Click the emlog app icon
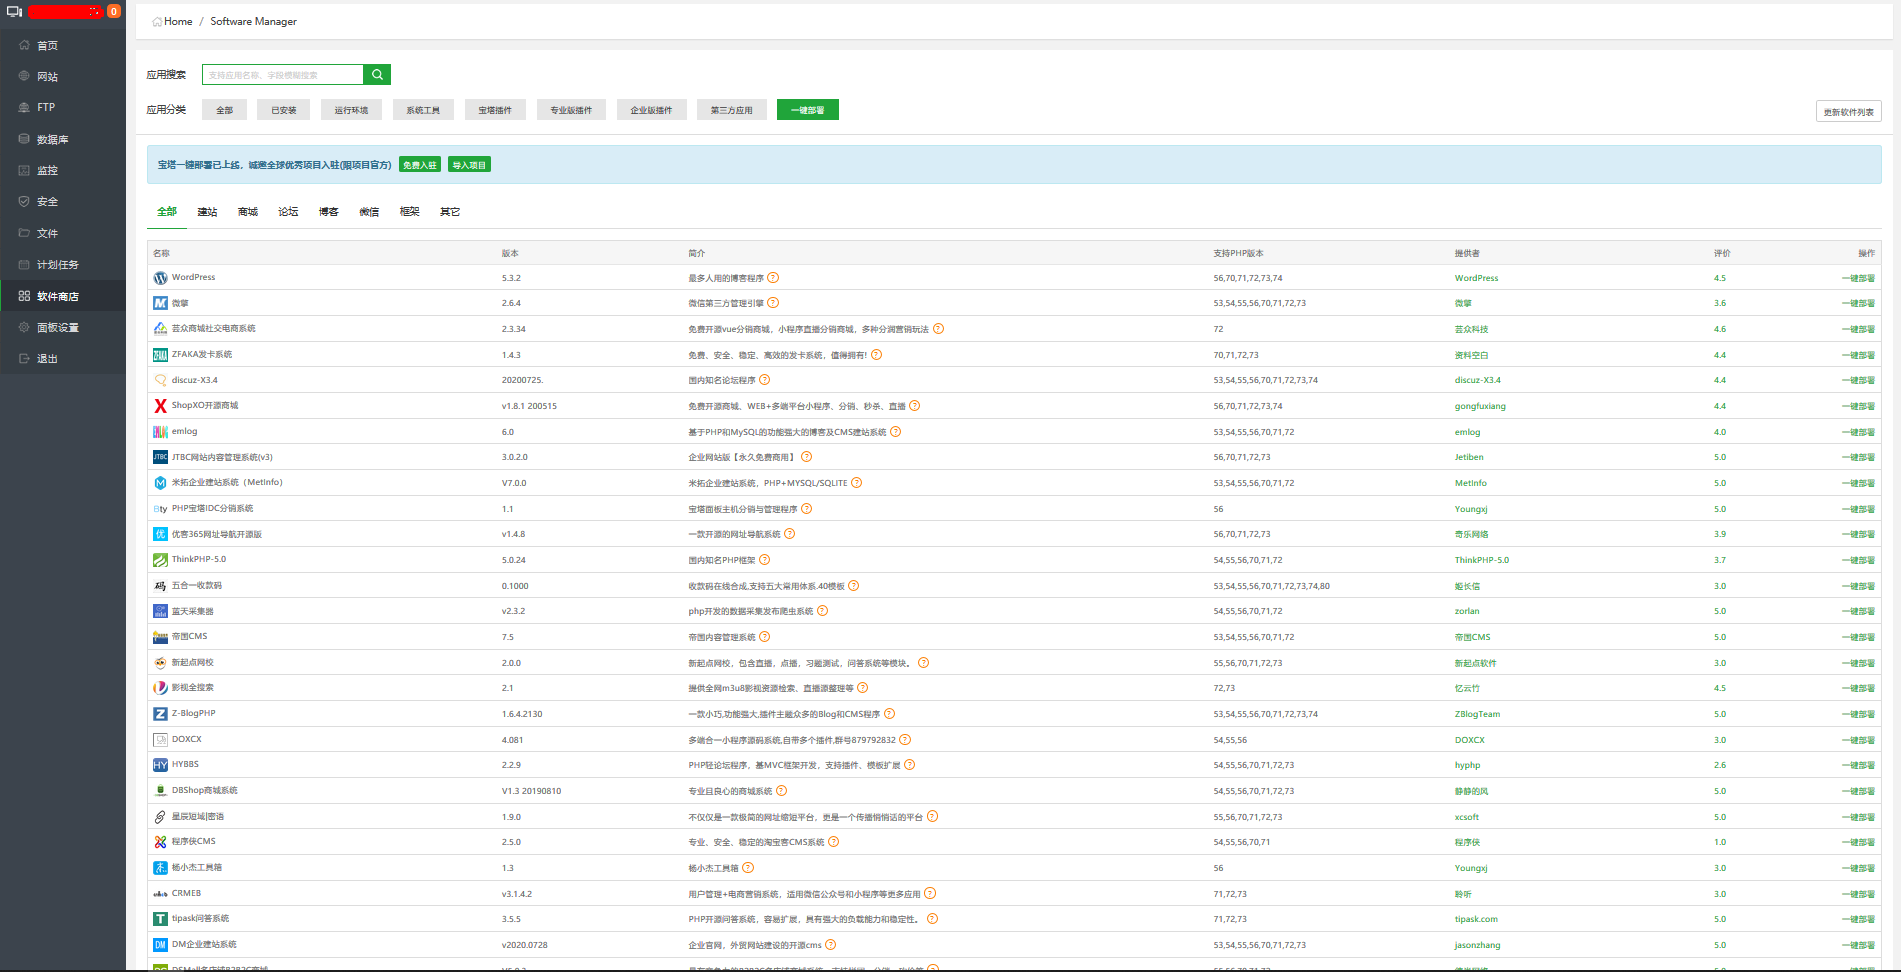Image resolution: width=1901 pixels, height=972 pixels. [160, 432]
